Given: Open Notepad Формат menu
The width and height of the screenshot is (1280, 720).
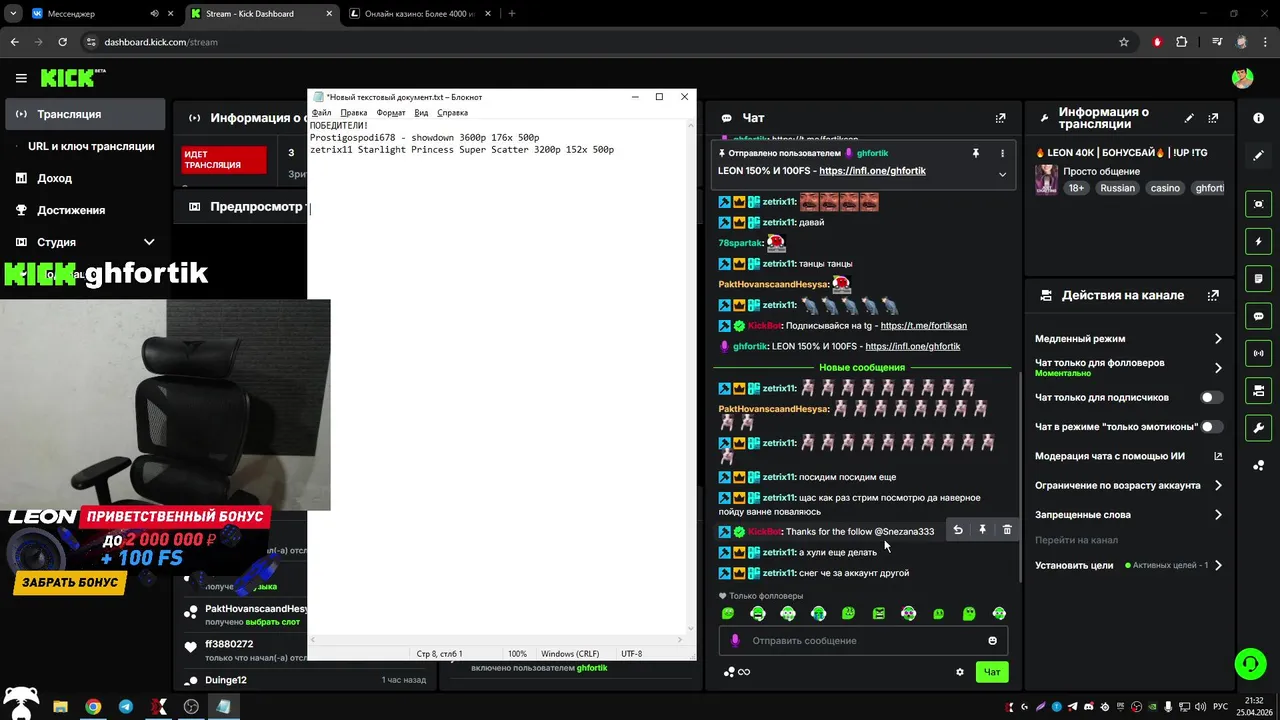Looking at the screenshot, I should 391,113.
